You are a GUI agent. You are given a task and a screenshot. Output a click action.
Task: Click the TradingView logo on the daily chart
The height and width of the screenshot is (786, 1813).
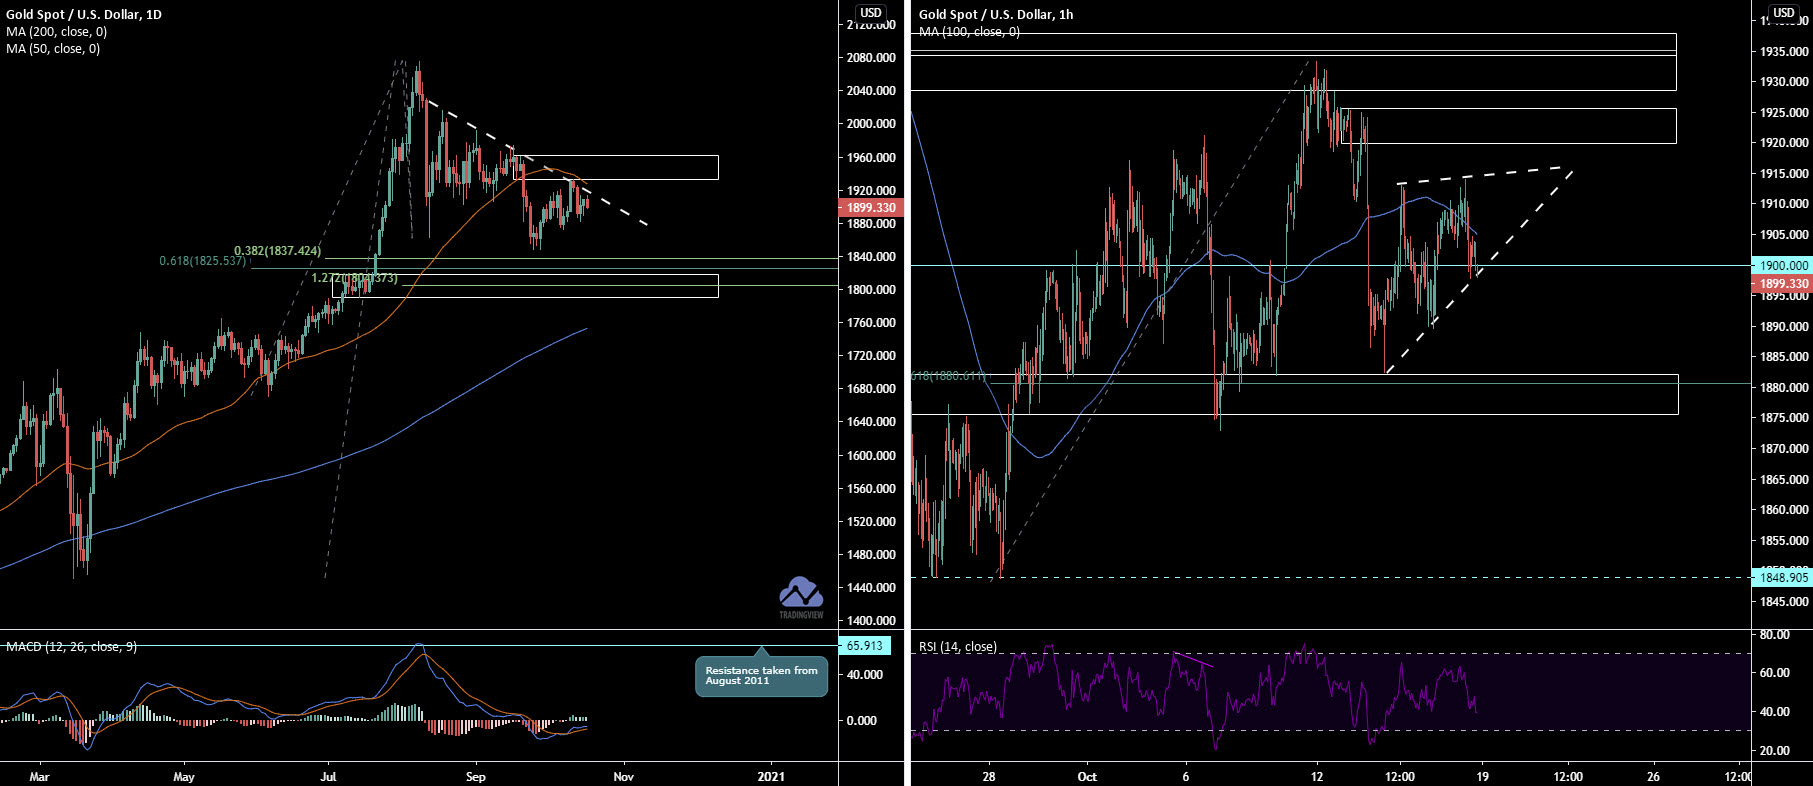click(x=801, y=597)
